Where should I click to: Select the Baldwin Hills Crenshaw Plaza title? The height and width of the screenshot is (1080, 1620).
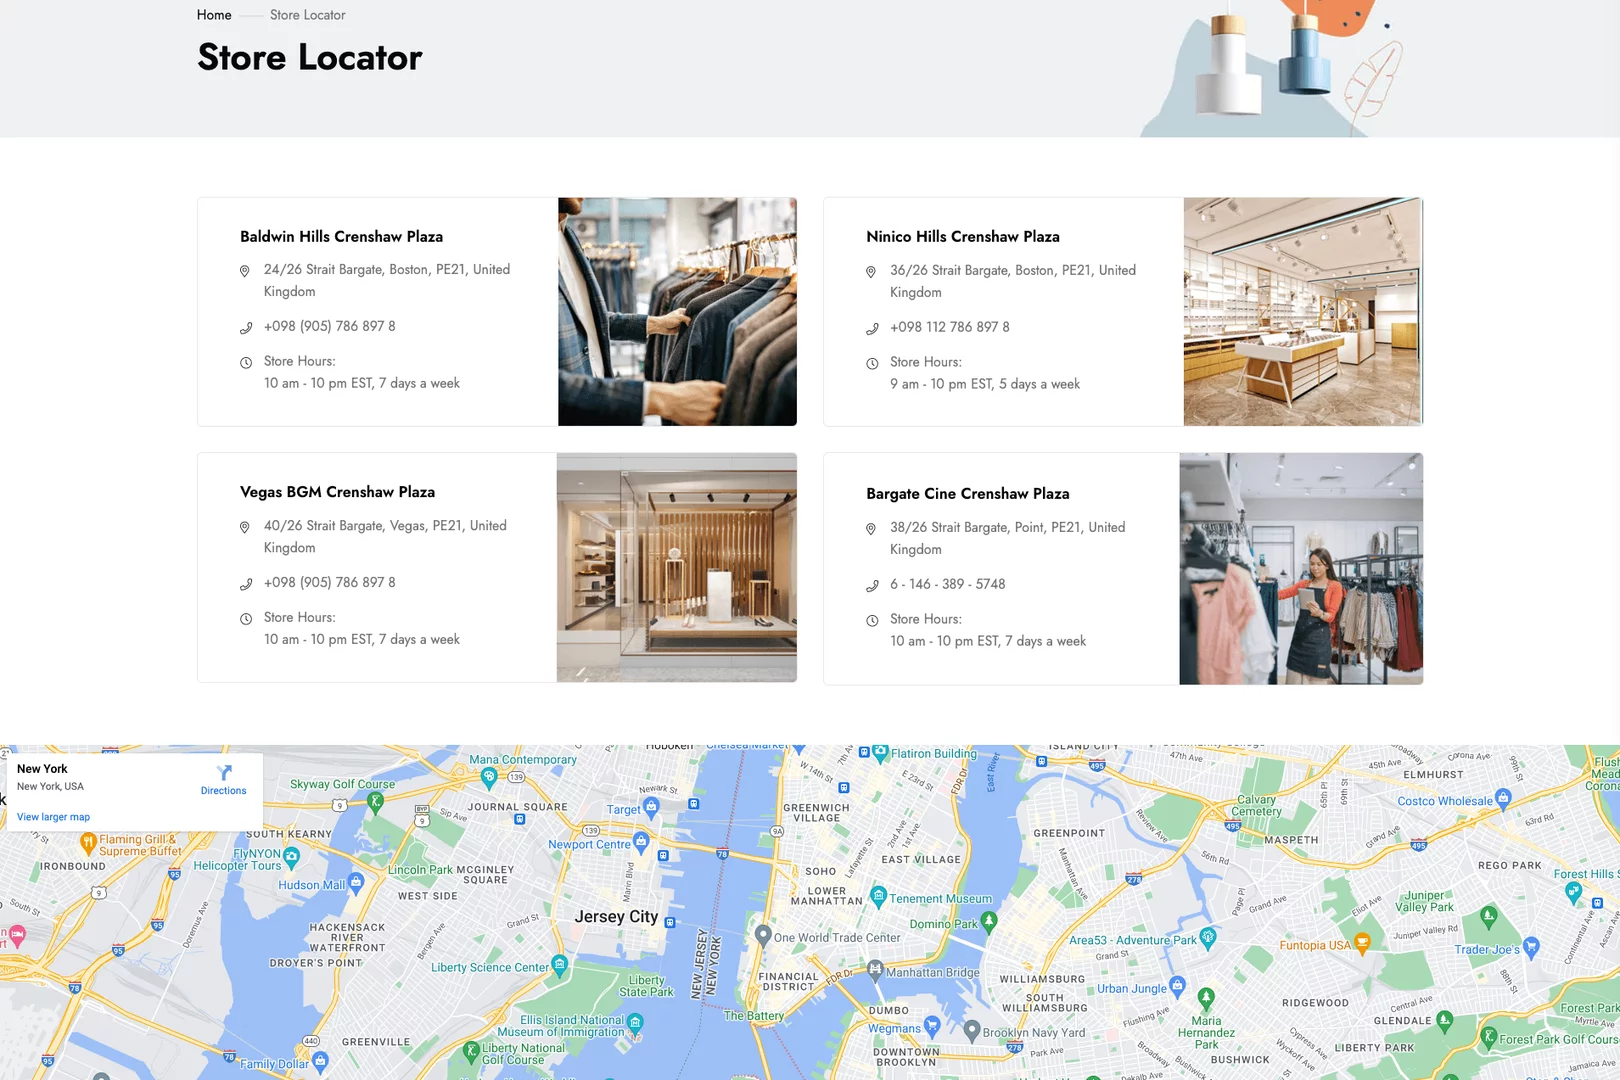coord(341,237)
